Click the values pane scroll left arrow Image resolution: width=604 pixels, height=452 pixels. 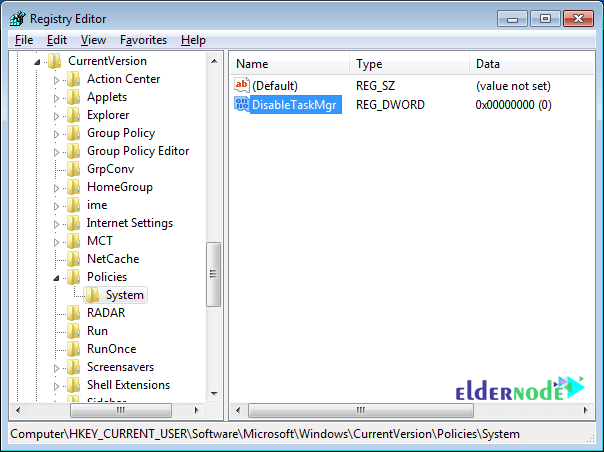coord(238,410)
